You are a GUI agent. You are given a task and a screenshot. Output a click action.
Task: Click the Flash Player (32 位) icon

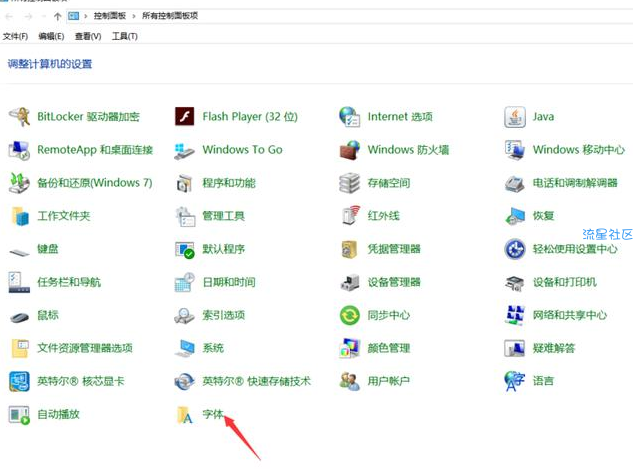point(184,117)
